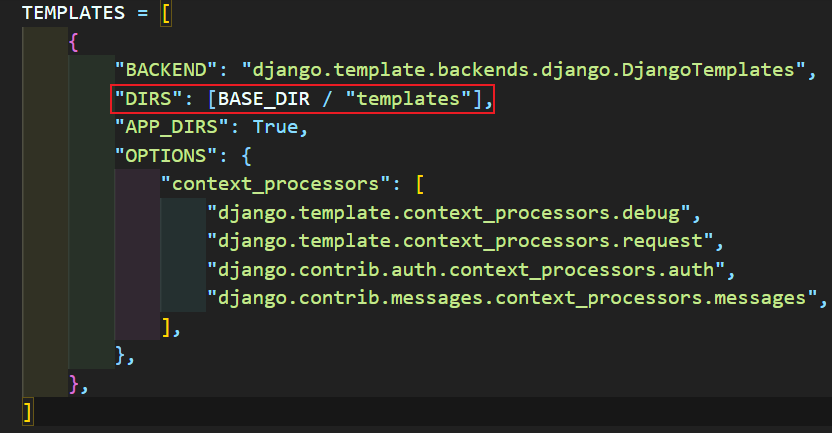
Task: Click the contrib.auth.context_processors.auth string
Action: click(466, 270)
